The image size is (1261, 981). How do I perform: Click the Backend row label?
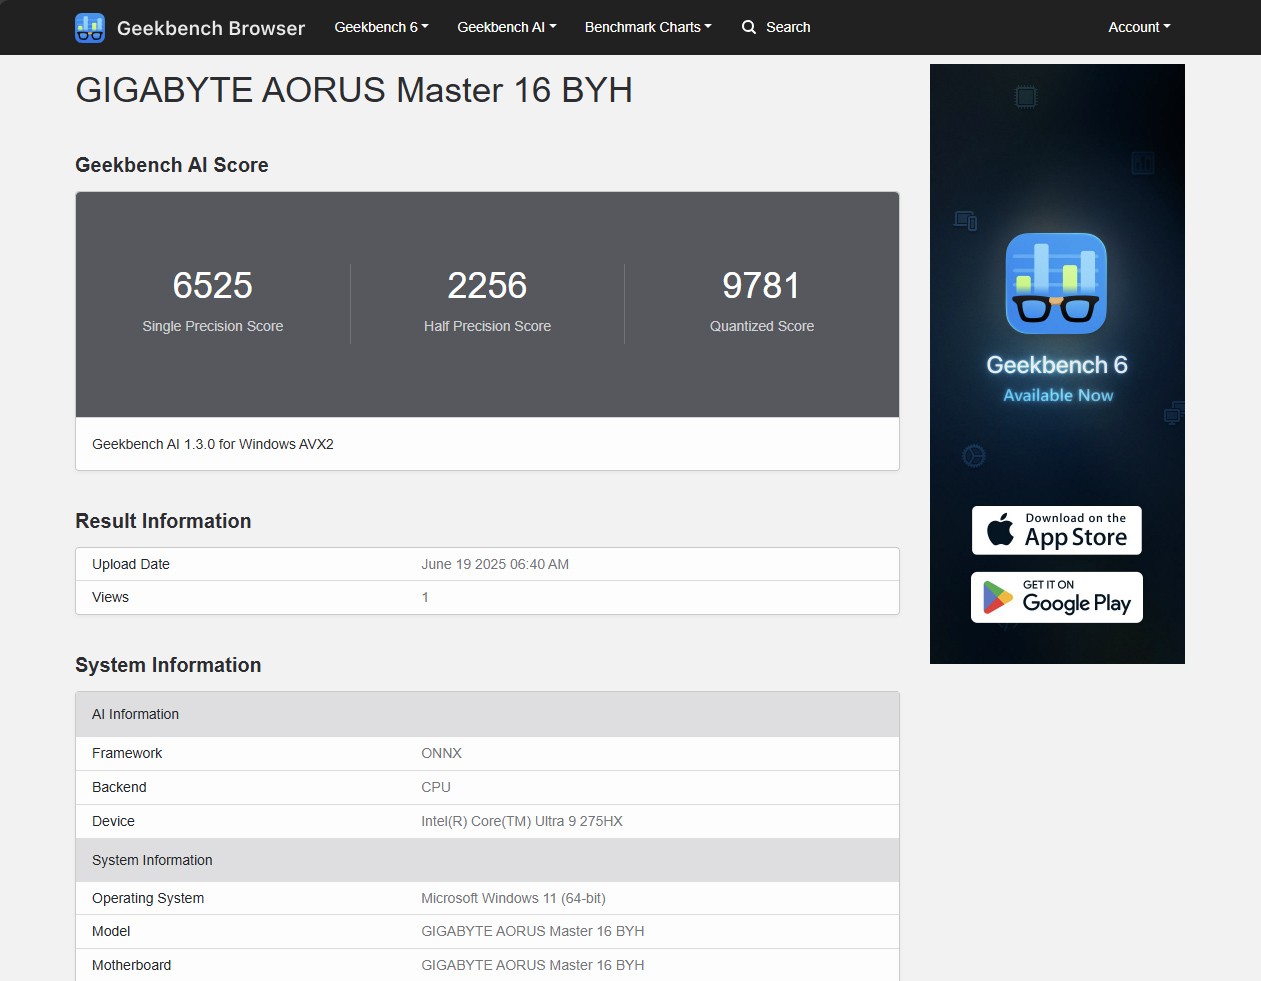click(119, 787)
